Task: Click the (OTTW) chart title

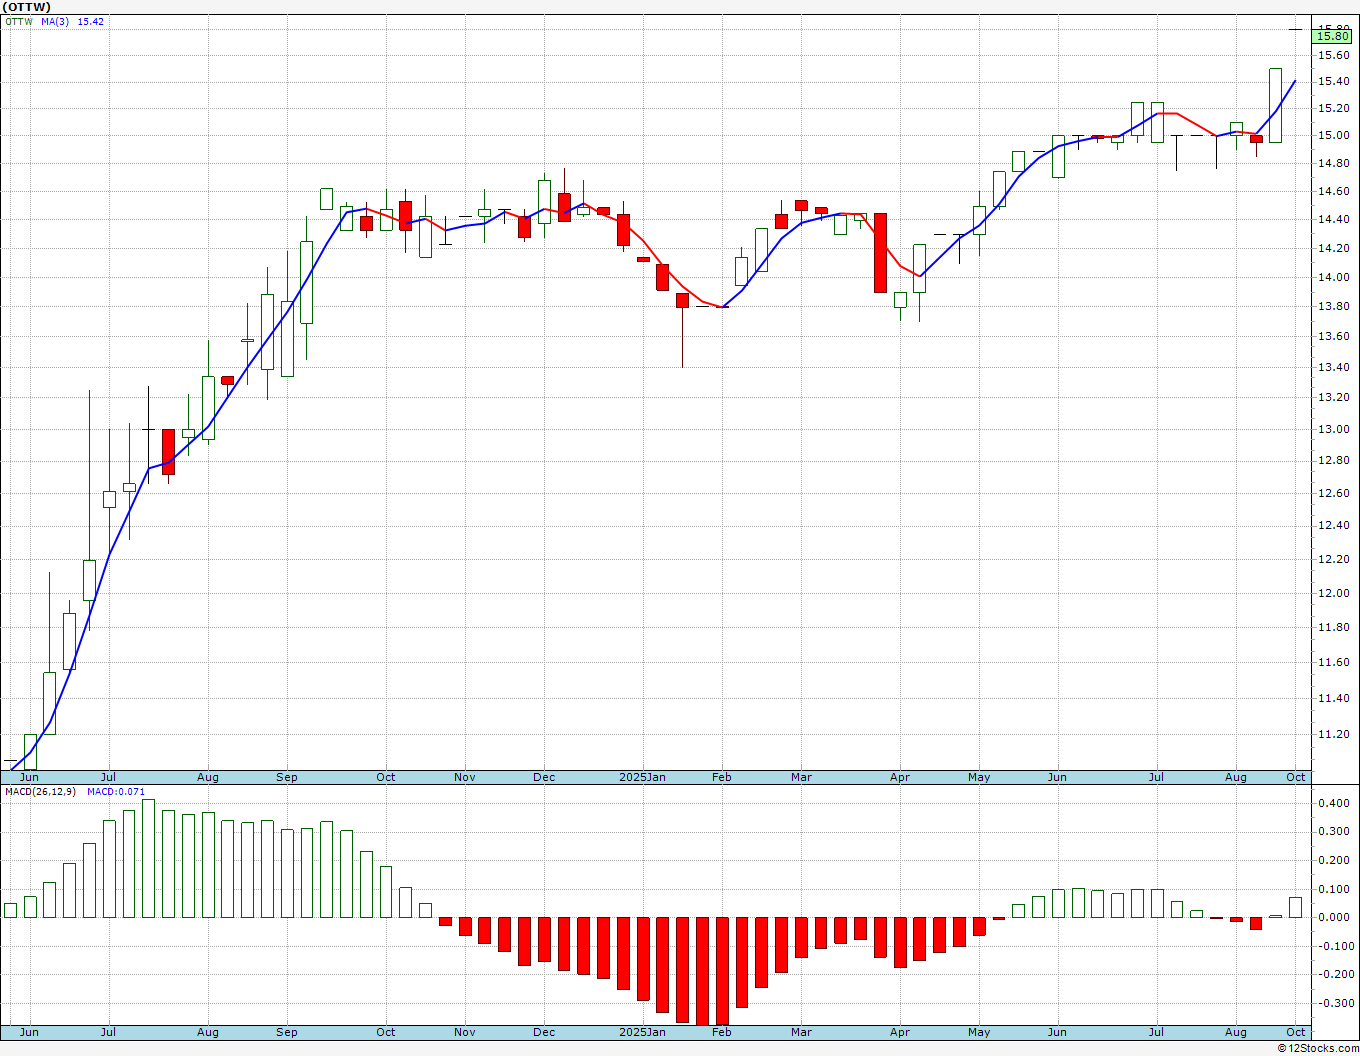Action: click(x=28, y=7)
